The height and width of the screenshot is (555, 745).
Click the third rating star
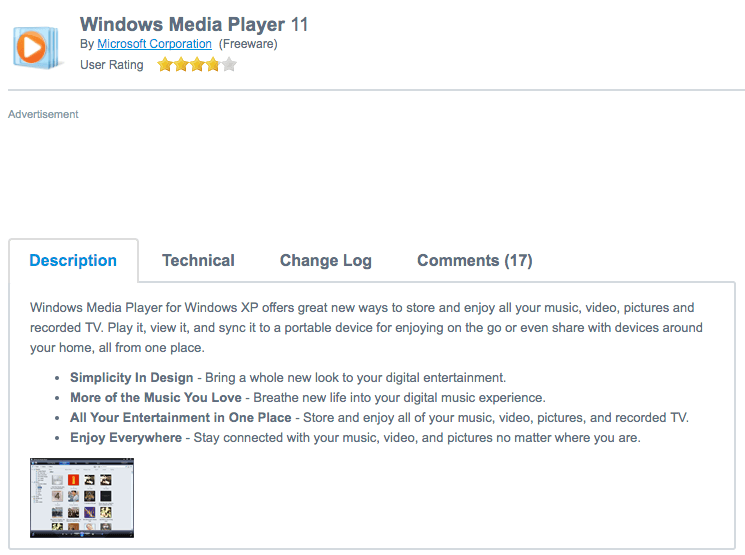(x=197, y=64)
